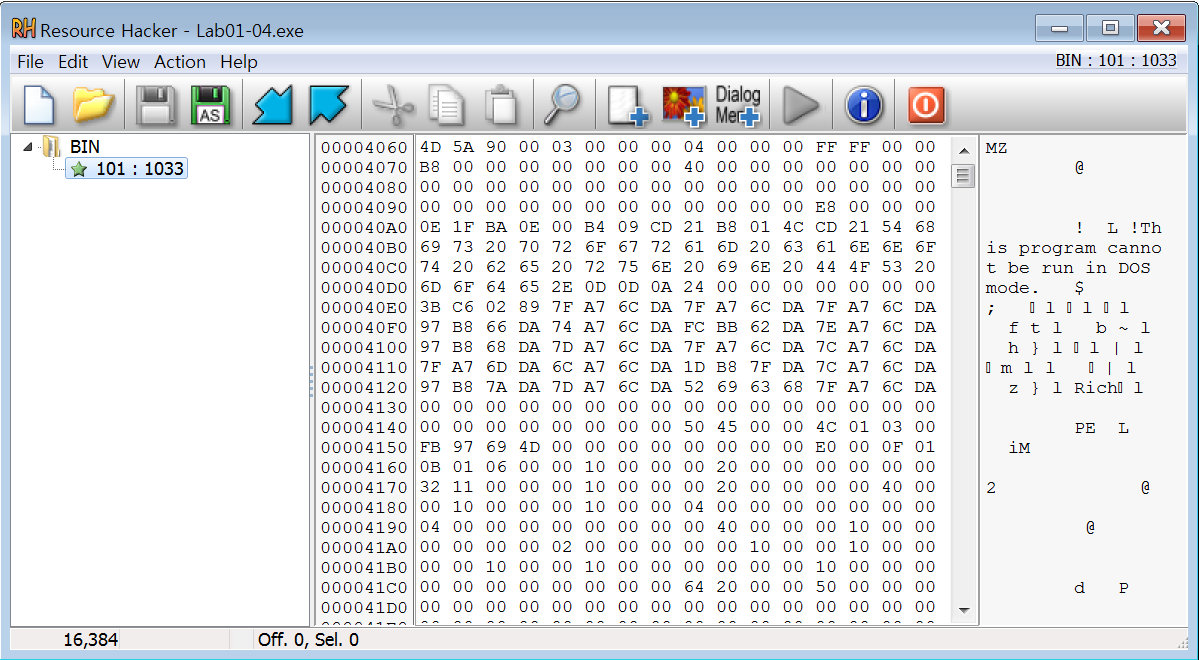The width and height of the screenshot is (1199, 660).
Task: Click the gray Compile play arrow
Action: (801, 105)
